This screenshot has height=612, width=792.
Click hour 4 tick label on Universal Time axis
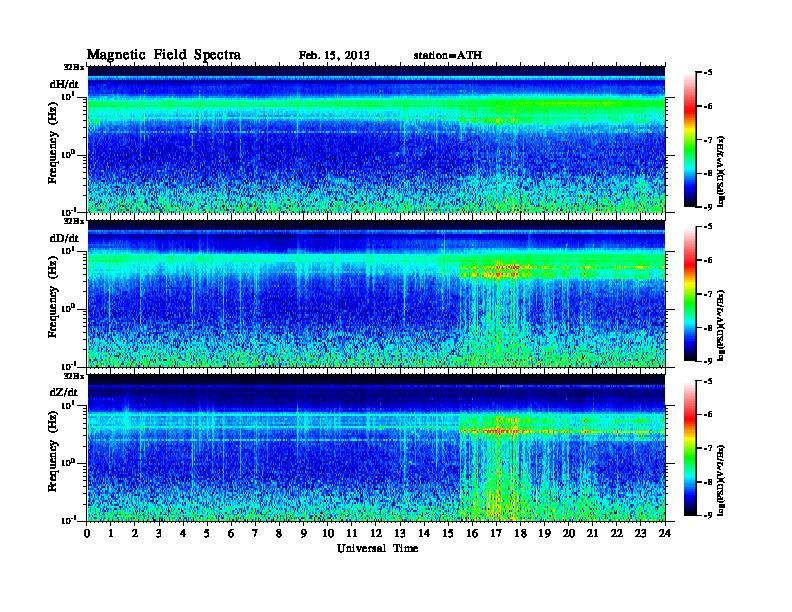(183, 533)
